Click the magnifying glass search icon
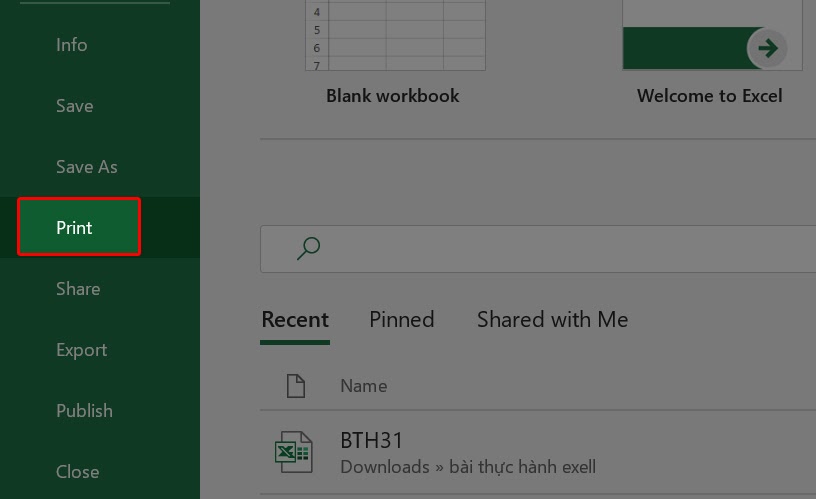 [x=309, y=248]
